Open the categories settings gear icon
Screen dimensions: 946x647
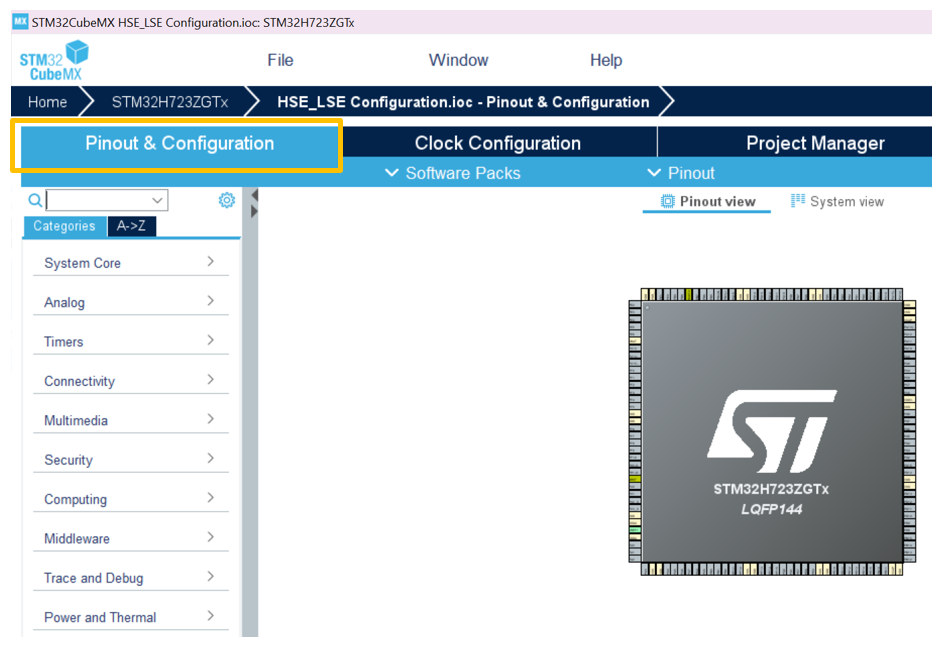click(227, 200)
